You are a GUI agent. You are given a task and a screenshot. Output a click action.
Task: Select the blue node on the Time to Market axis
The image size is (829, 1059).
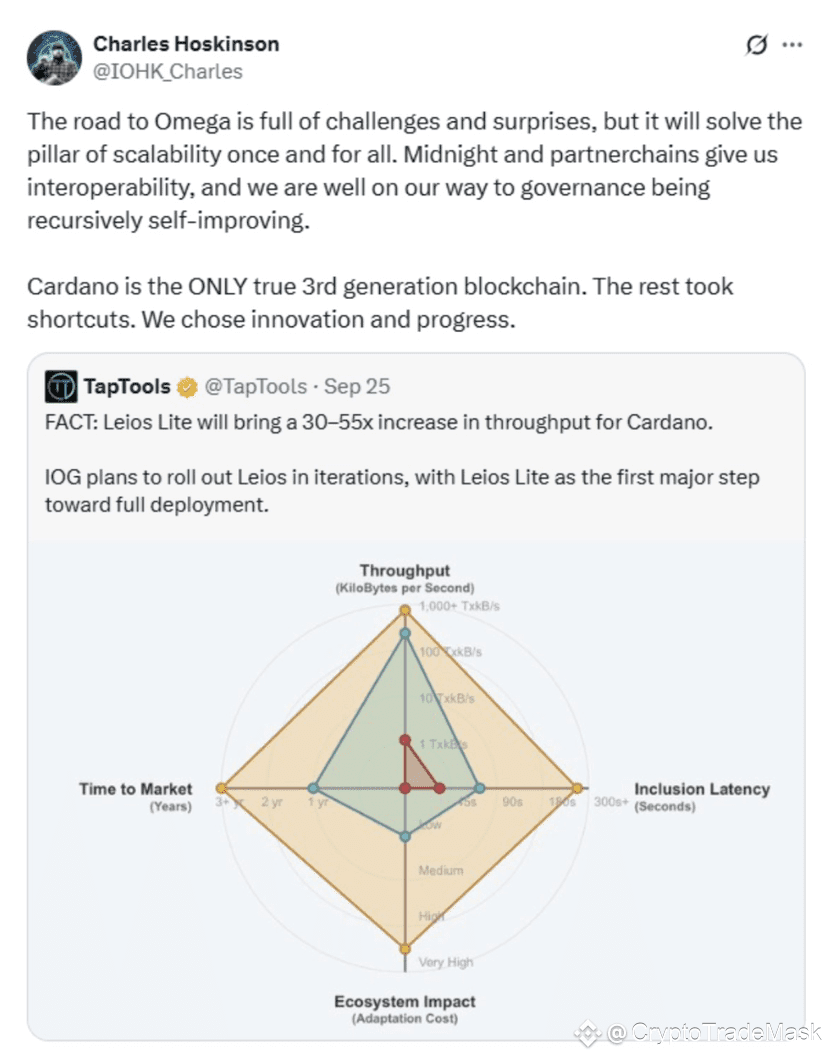point(313,789)
